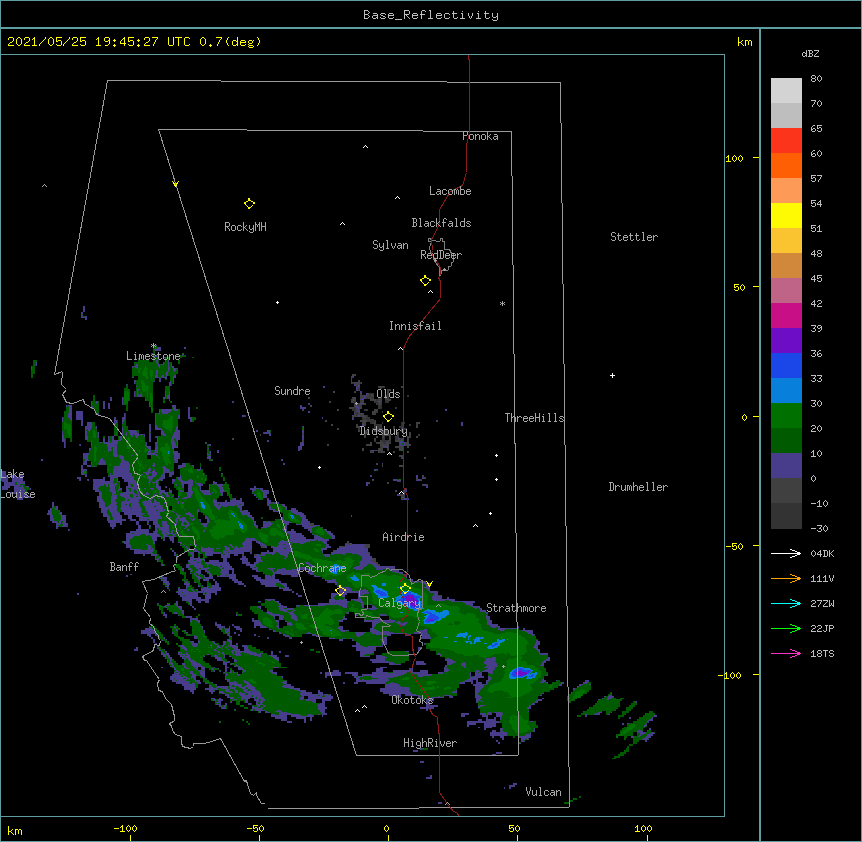Viewport: 862px width, 842px height.
Task: Pick the red 60-65 dBZ legend swatch
Action: click(786, 140)
